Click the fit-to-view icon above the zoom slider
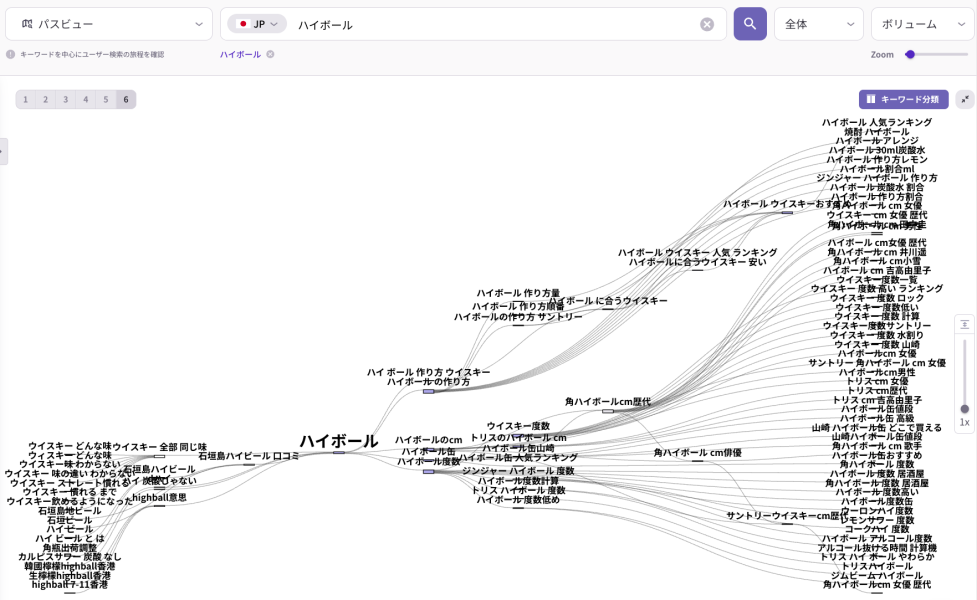The height and width of the screenshot is (600, 977). coord(964,323)
